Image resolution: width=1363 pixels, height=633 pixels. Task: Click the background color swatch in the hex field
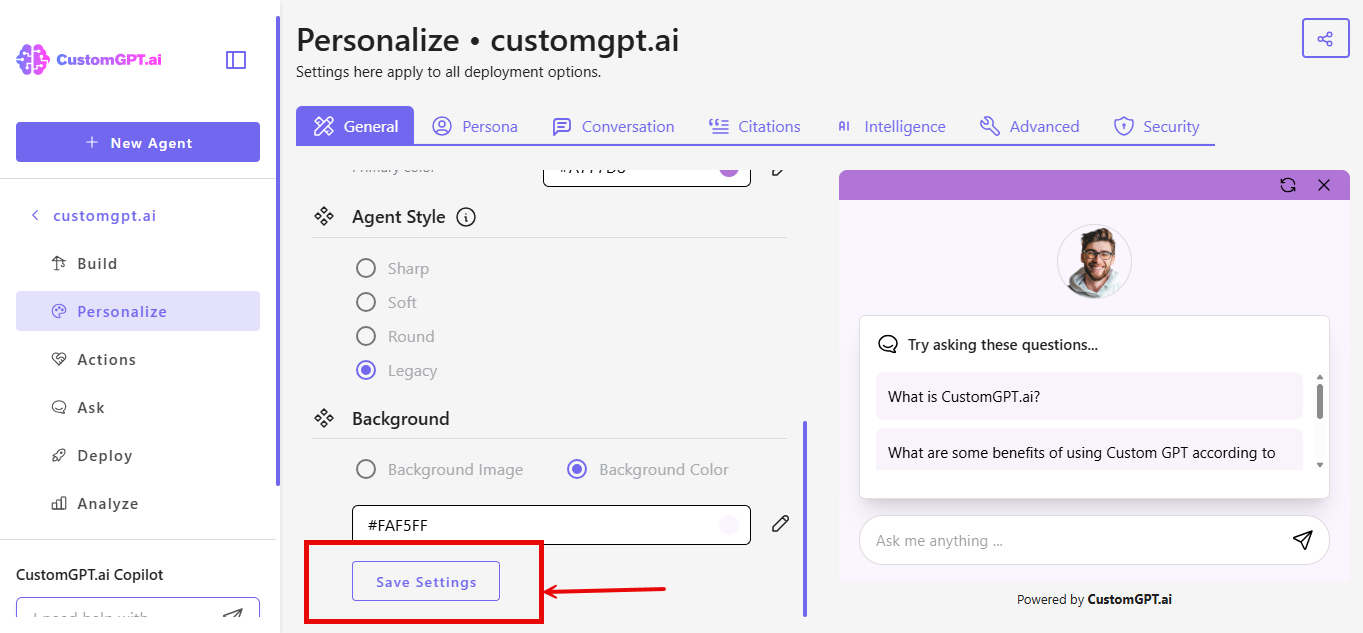coord(727,524)
